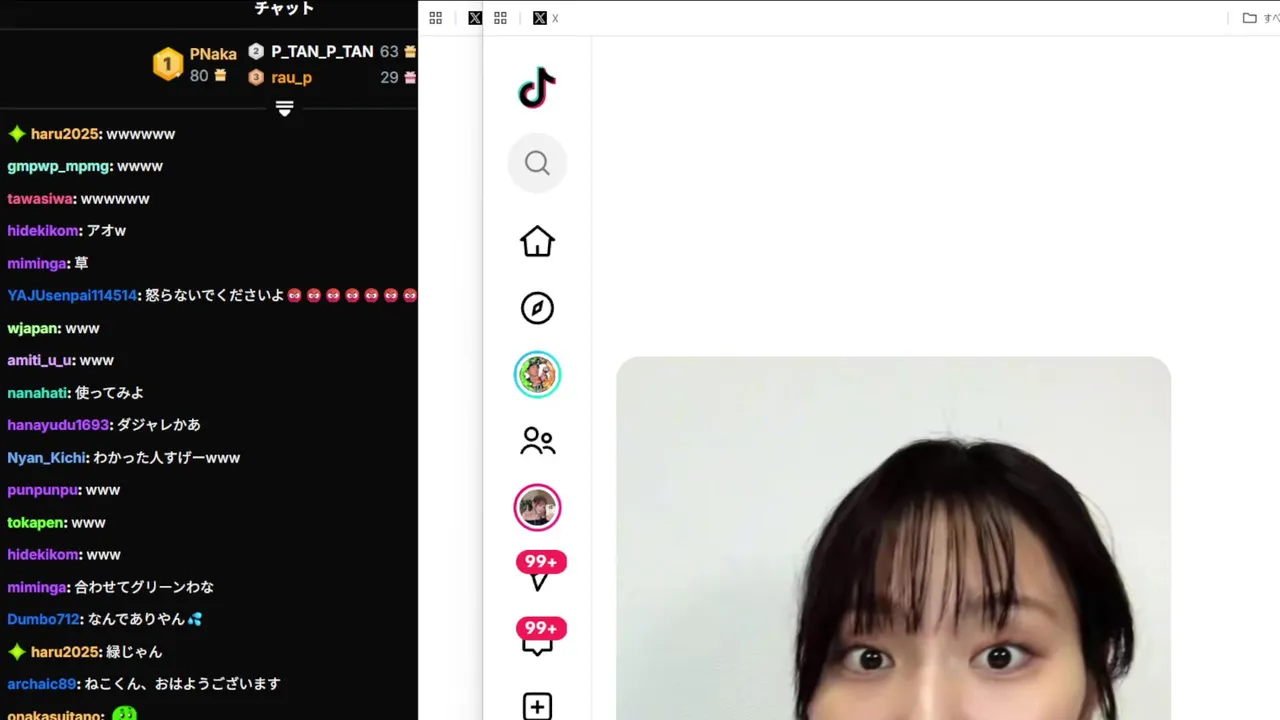Click username gmpwp_mpmg in chat
1280x720 pixels.
(58, 166)
